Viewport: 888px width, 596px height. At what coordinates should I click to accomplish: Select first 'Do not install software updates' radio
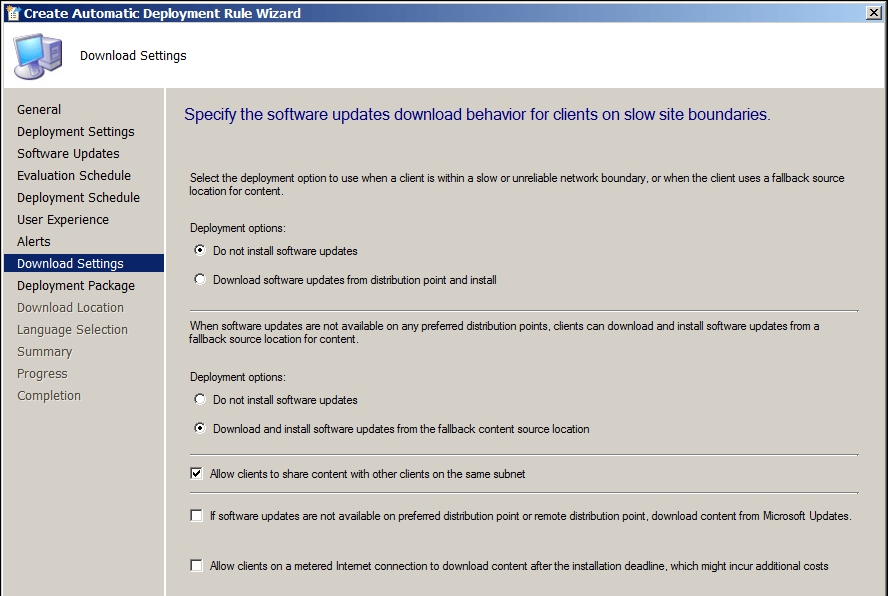200,251
